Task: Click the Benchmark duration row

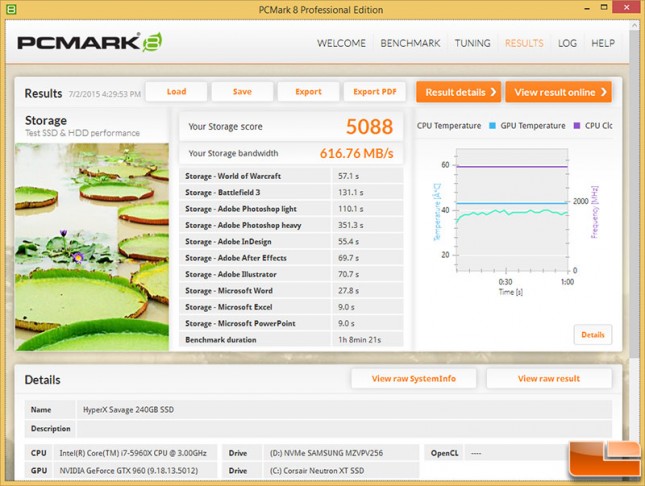Action: click(x=291, y=340)
